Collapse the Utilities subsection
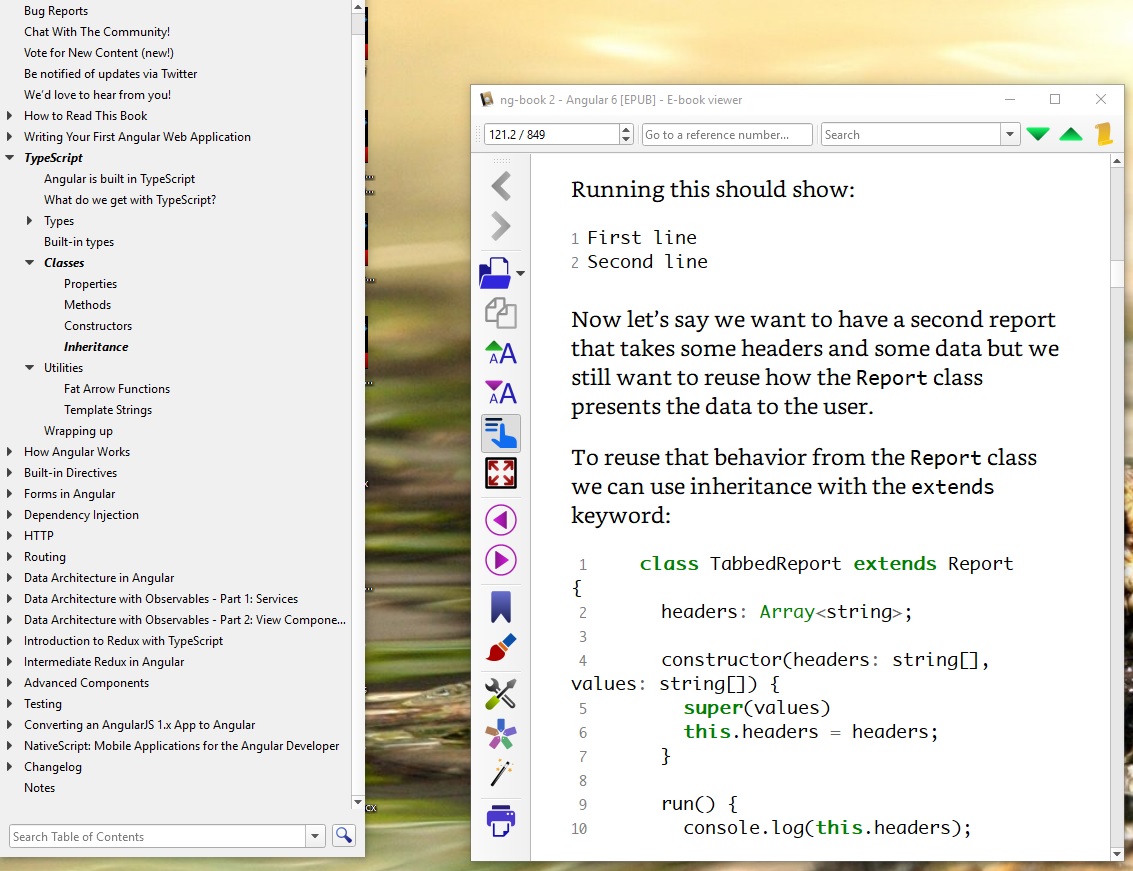 coord(30,367)
